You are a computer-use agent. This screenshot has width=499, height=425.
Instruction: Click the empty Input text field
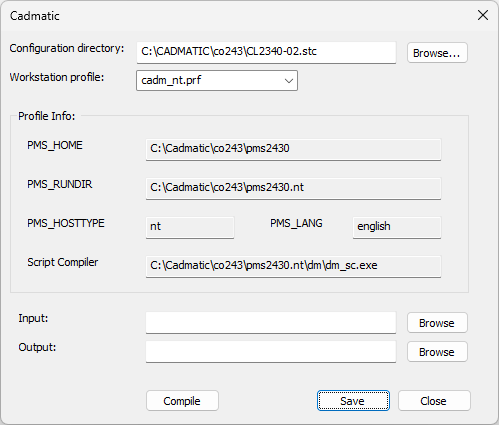coord(271,322)
